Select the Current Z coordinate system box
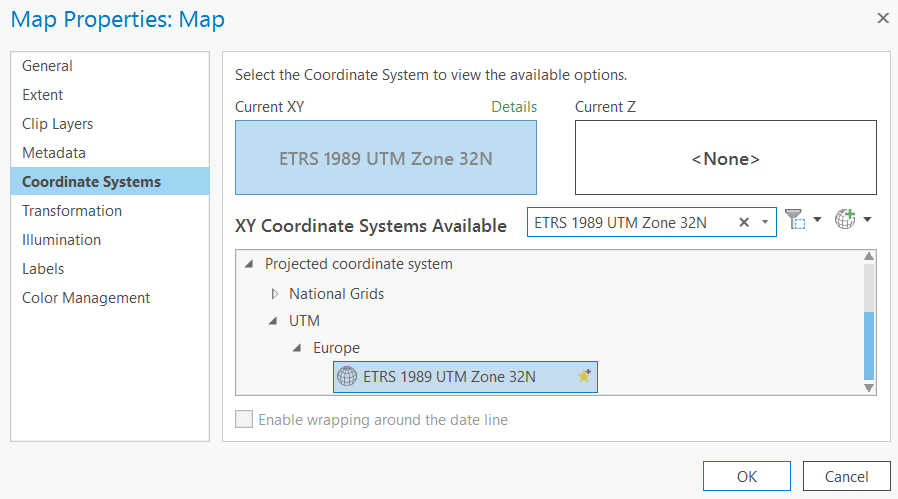Screen dimensions: 898x499 click(x=725, y=158)
